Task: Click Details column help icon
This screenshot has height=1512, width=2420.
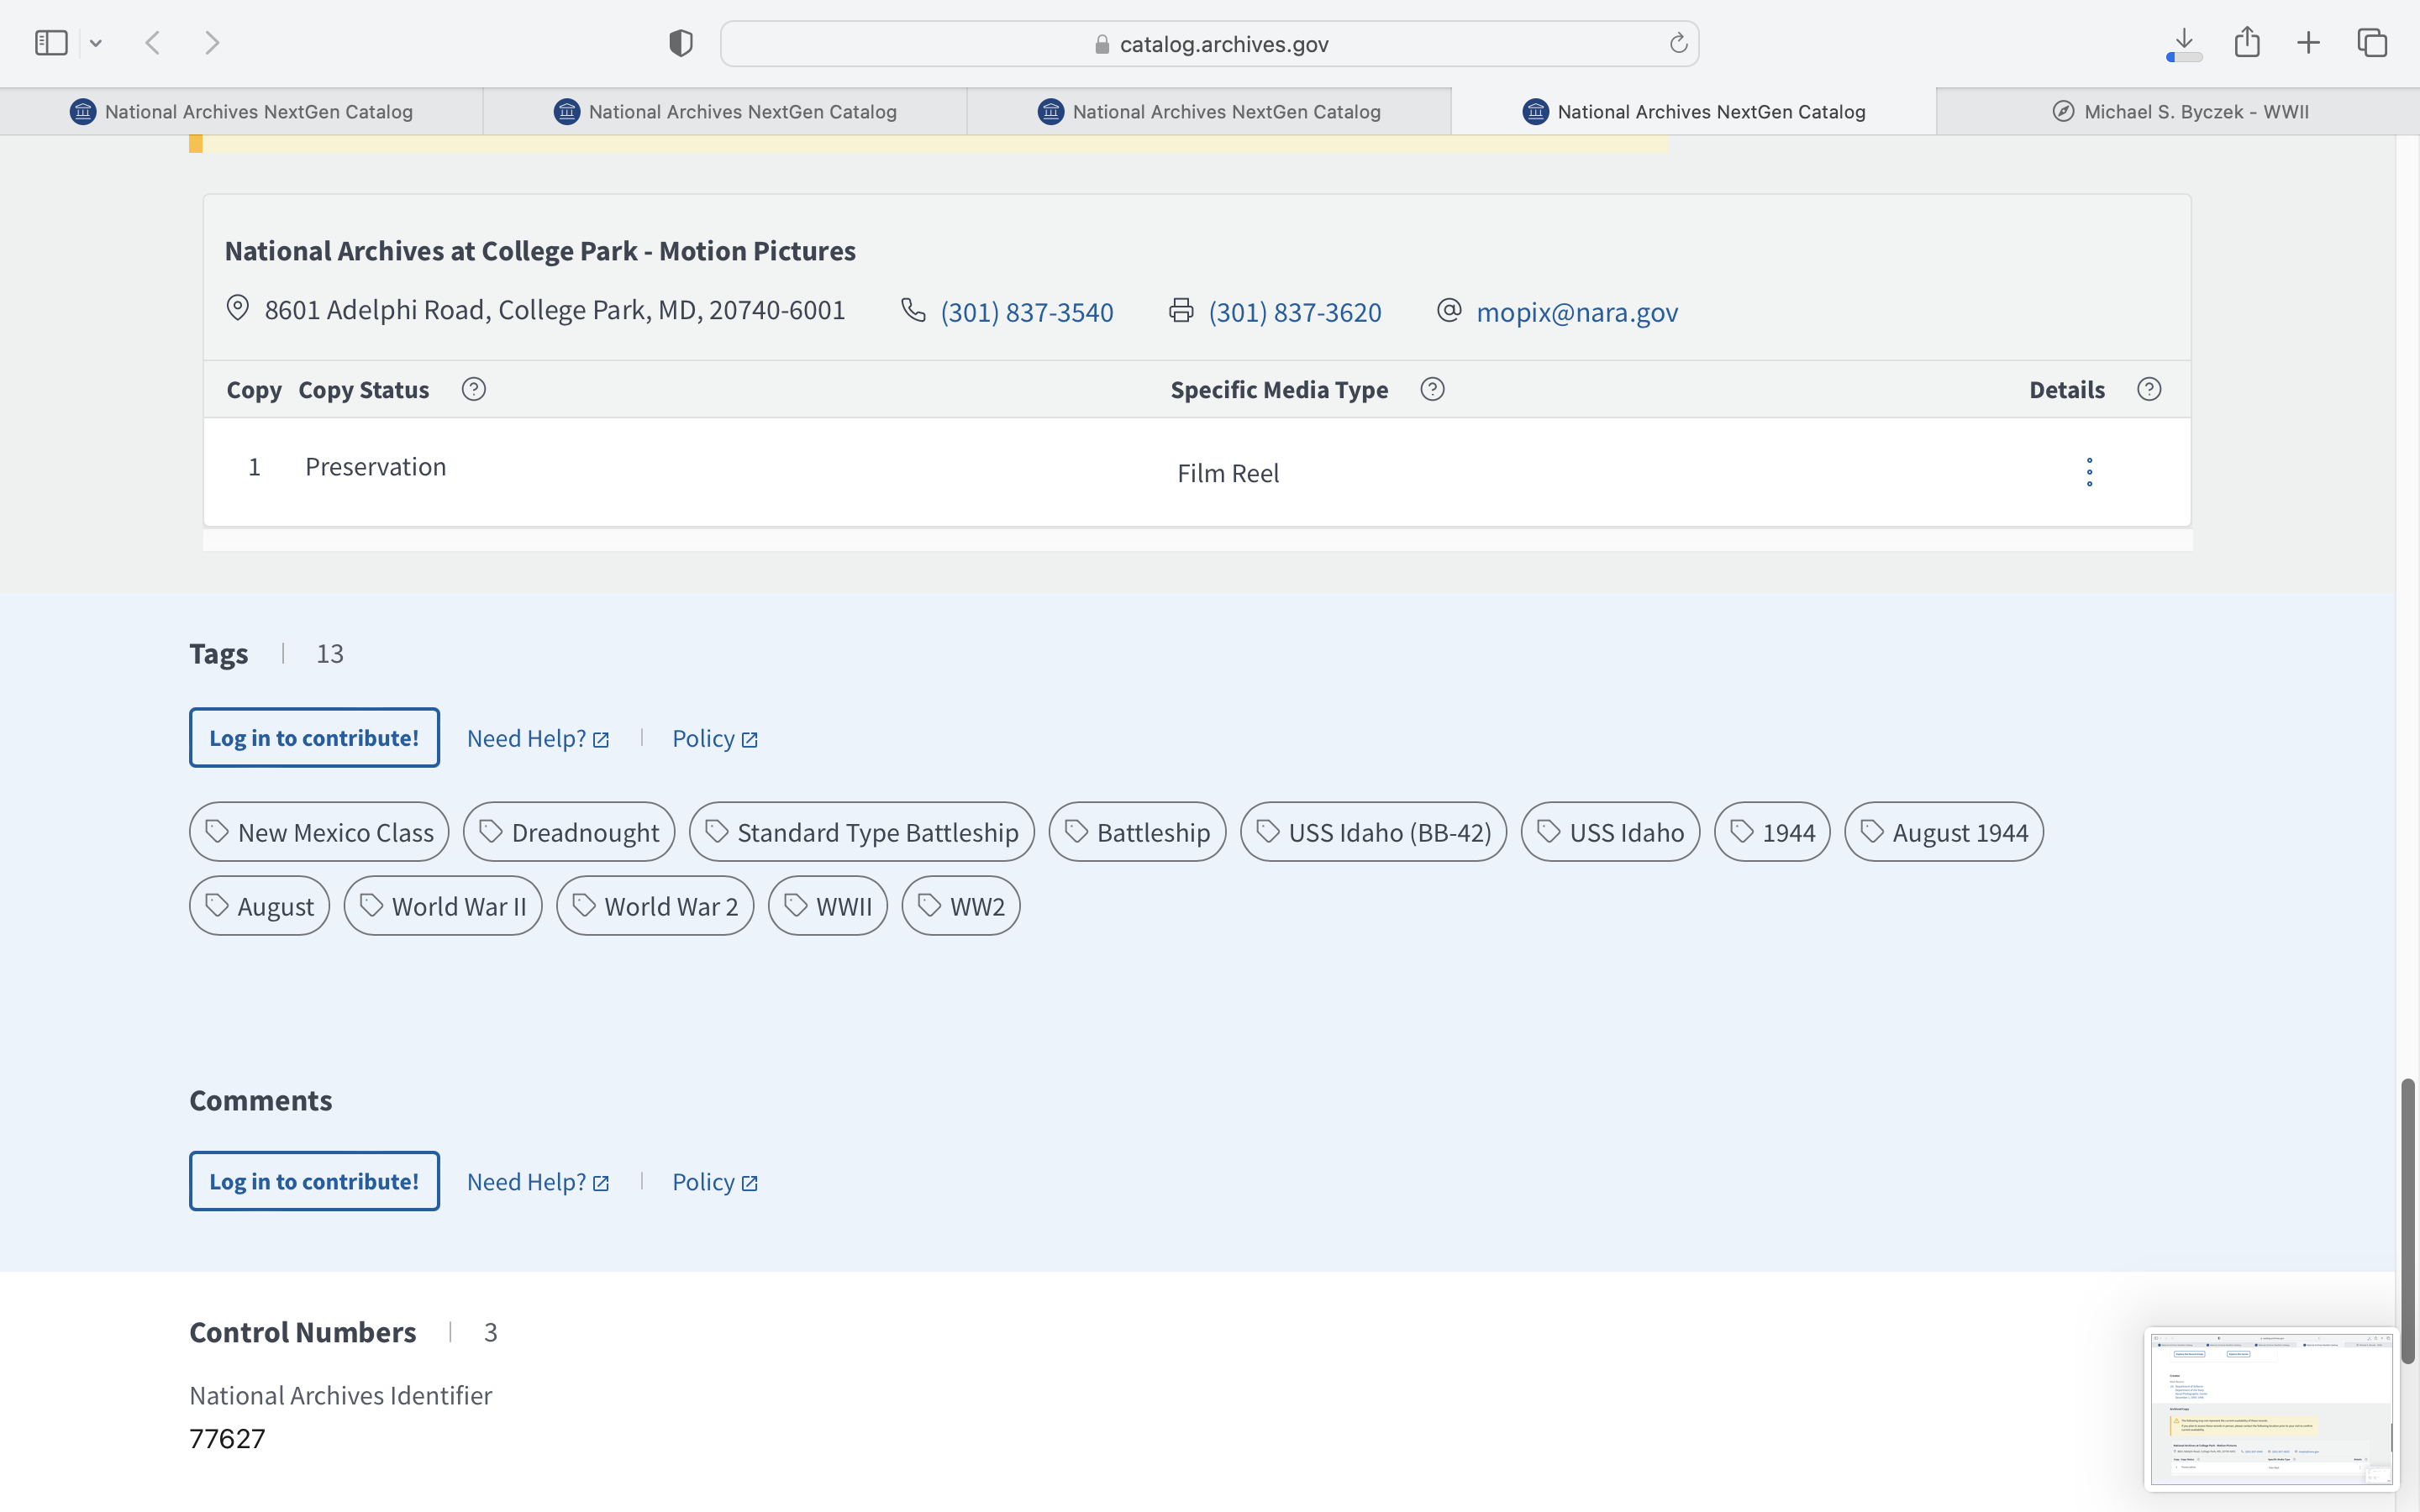Action: click(x=2149, y=389)
